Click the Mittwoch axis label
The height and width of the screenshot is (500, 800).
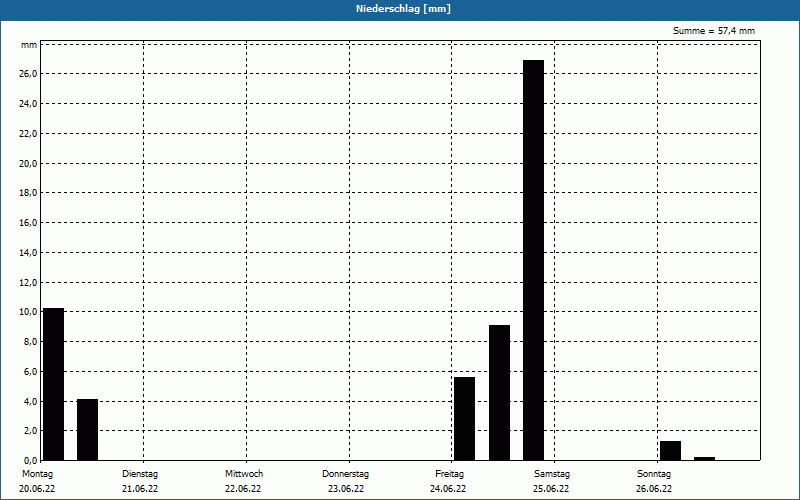pyautogui.click(x=244, y=474)
